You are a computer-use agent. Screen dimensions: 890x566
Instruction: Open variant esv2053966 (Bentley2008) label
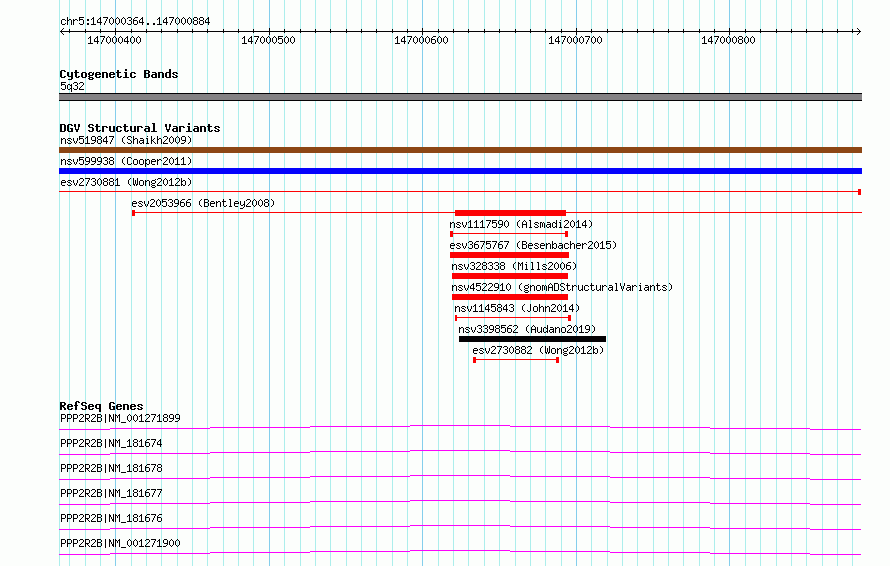(x=203, y=203)
